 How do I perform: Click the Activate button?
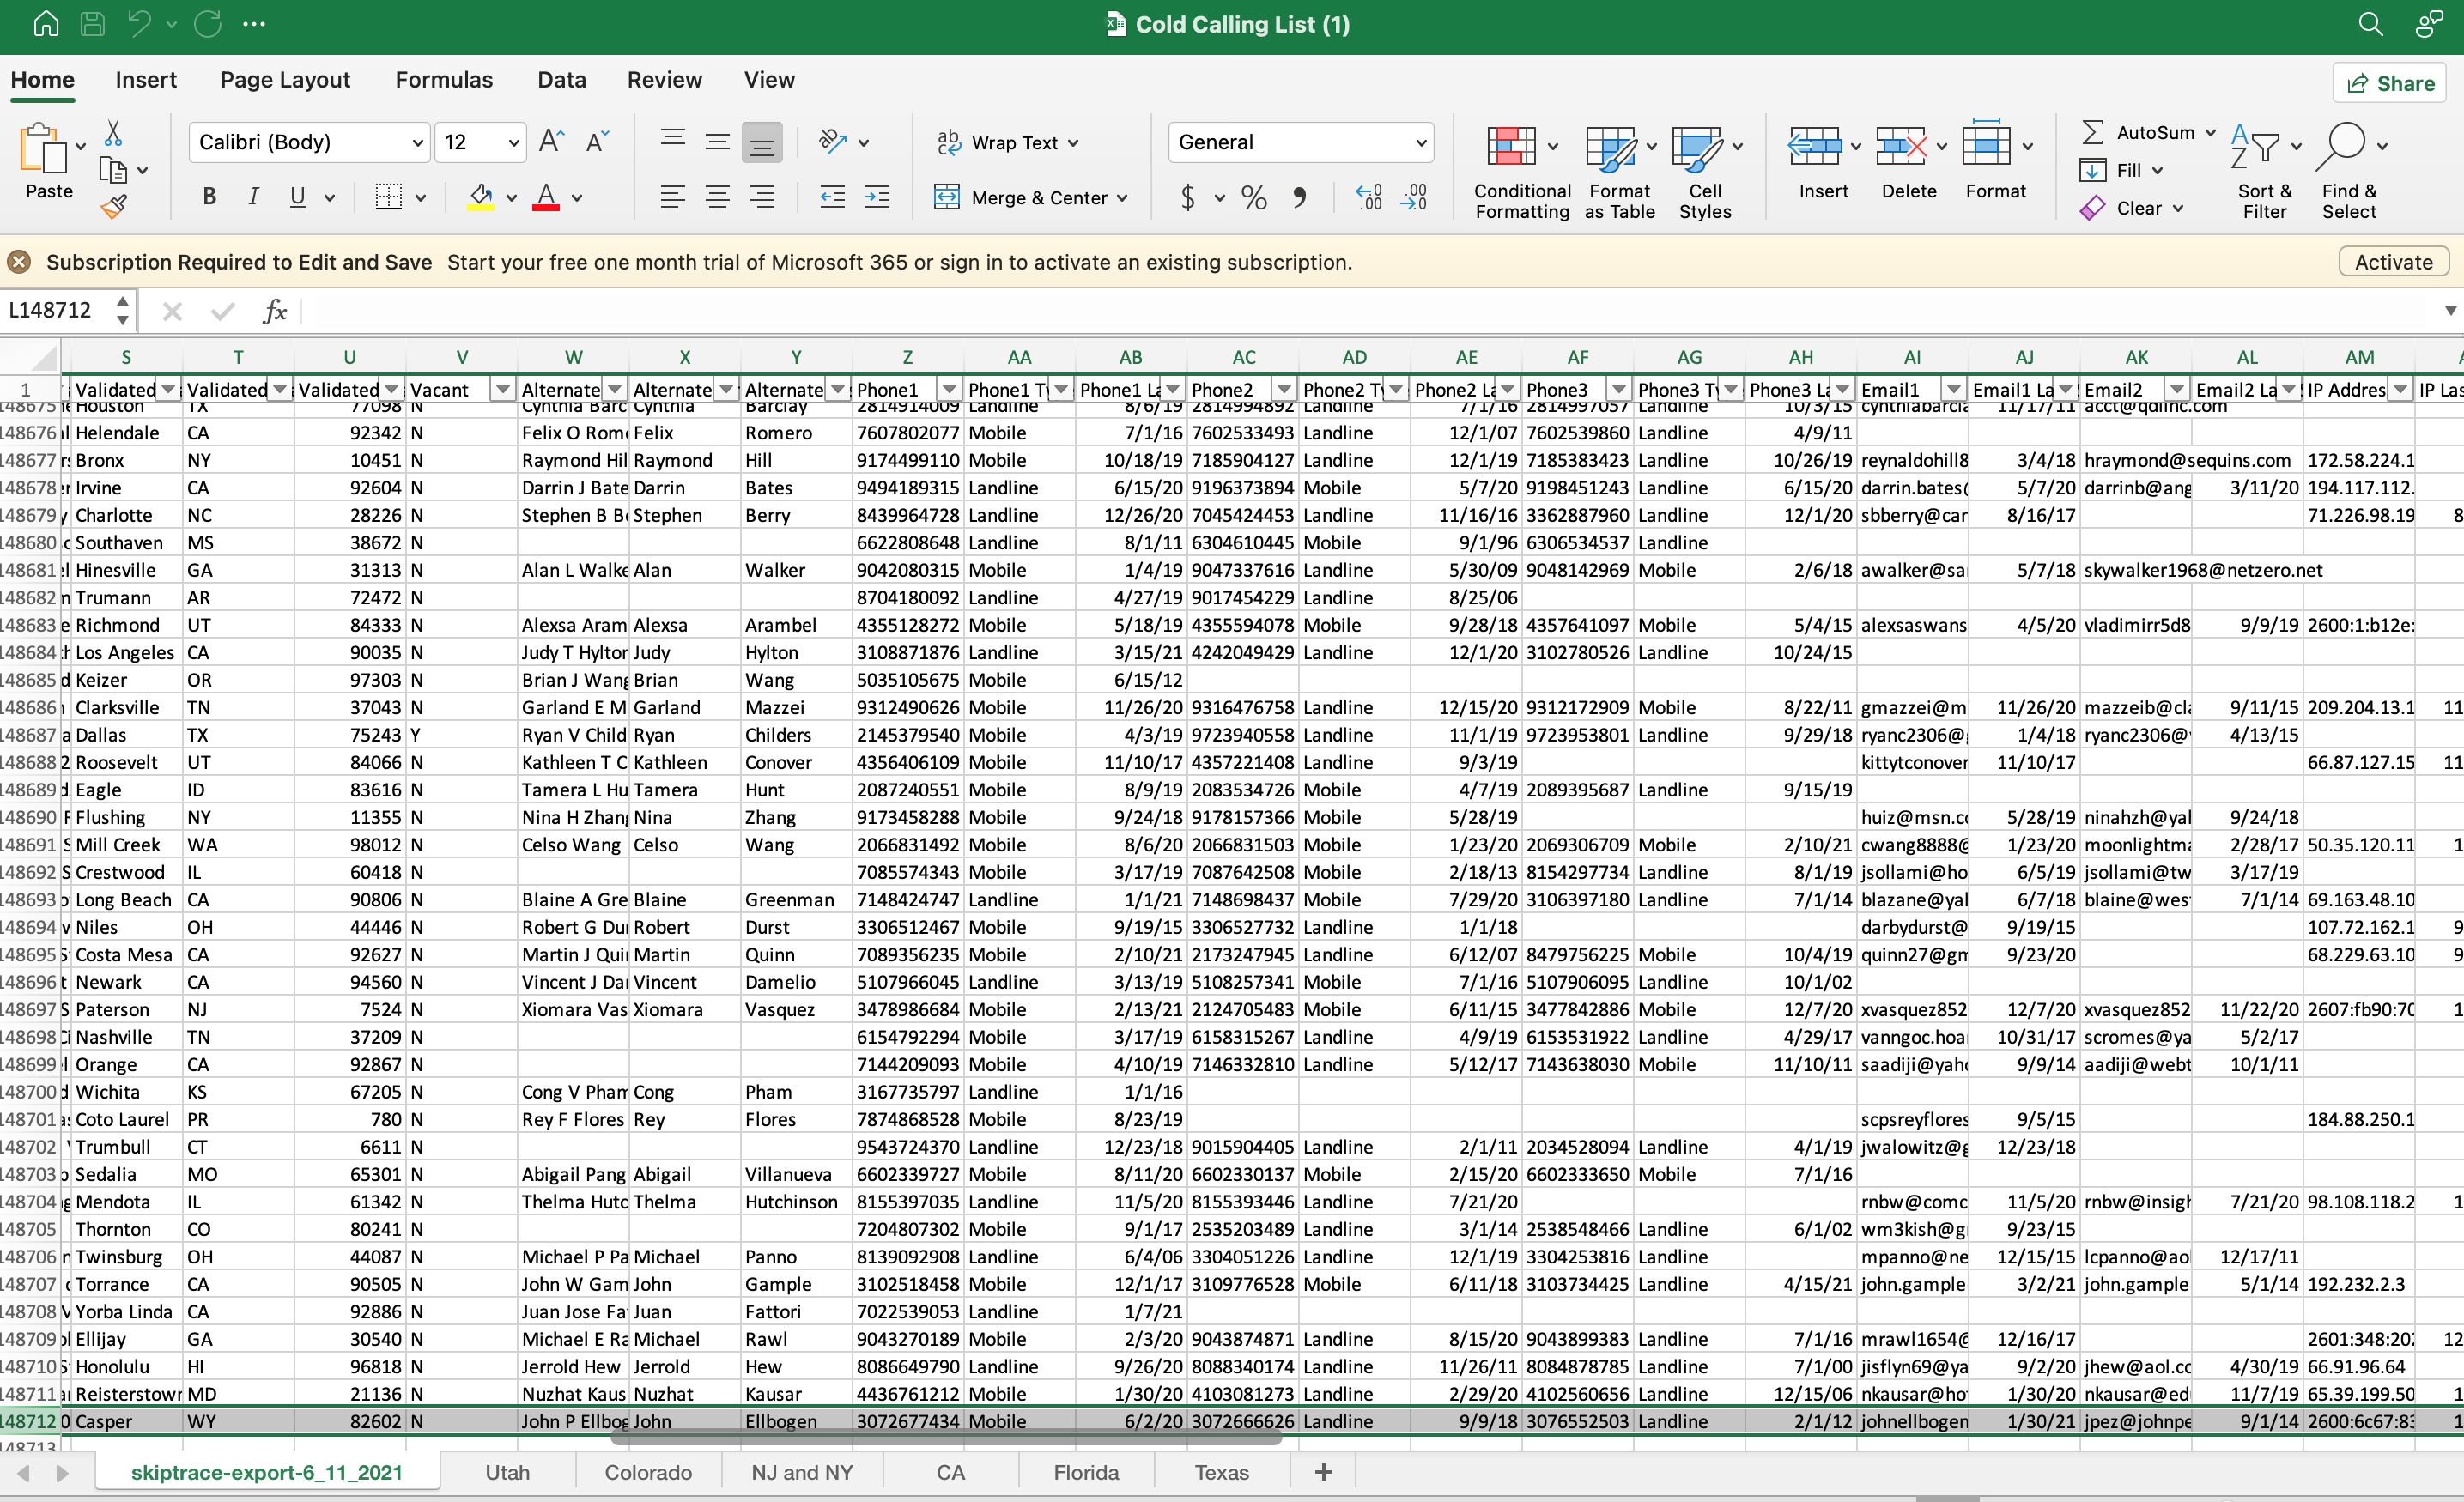[2393, 262]
